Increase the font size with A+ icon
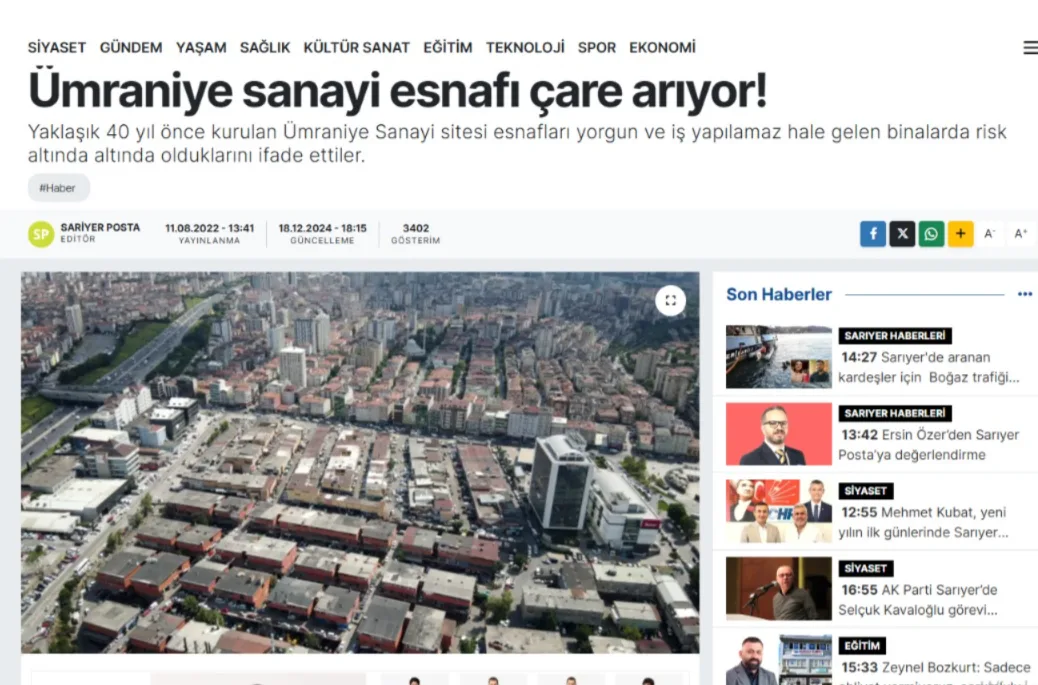1038x685 pixels. [x=1020, y=233]
